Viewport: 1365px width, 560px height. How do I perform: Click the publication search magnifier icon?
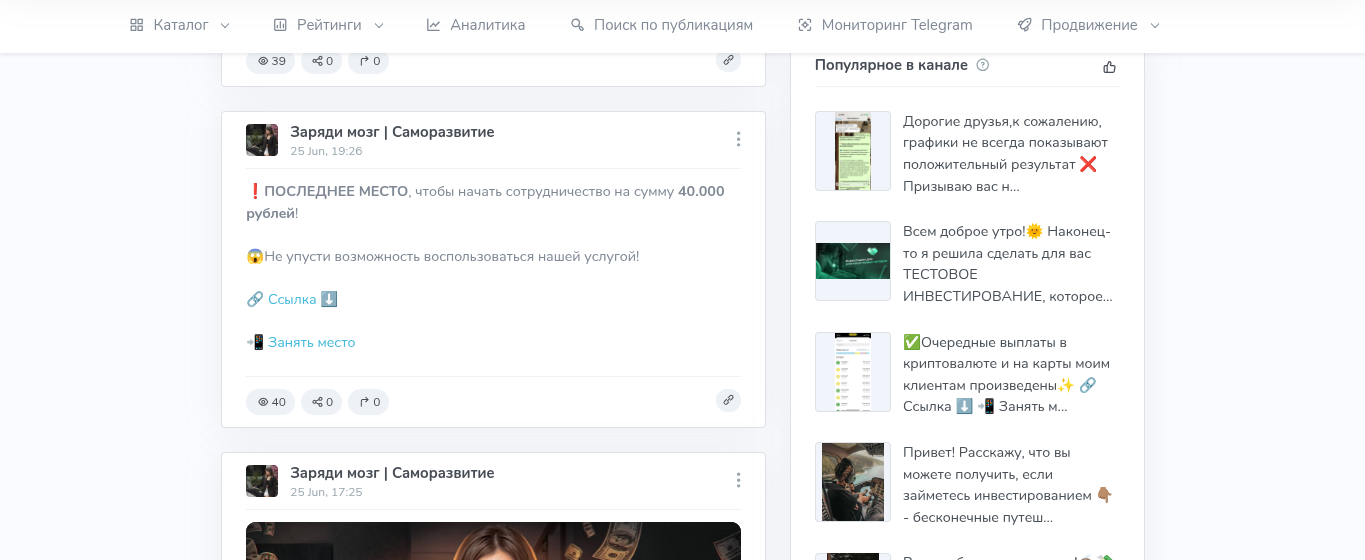coord(577,25)
